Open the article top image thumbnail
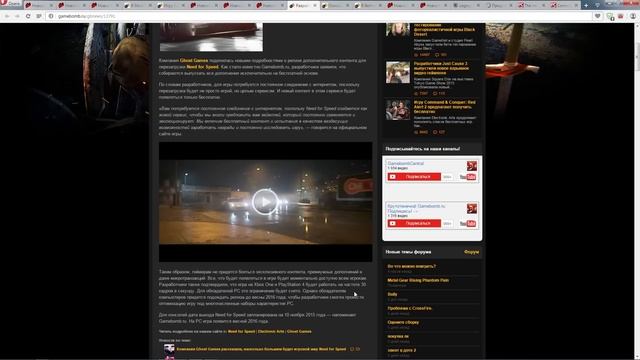 (x=211, y=37)
